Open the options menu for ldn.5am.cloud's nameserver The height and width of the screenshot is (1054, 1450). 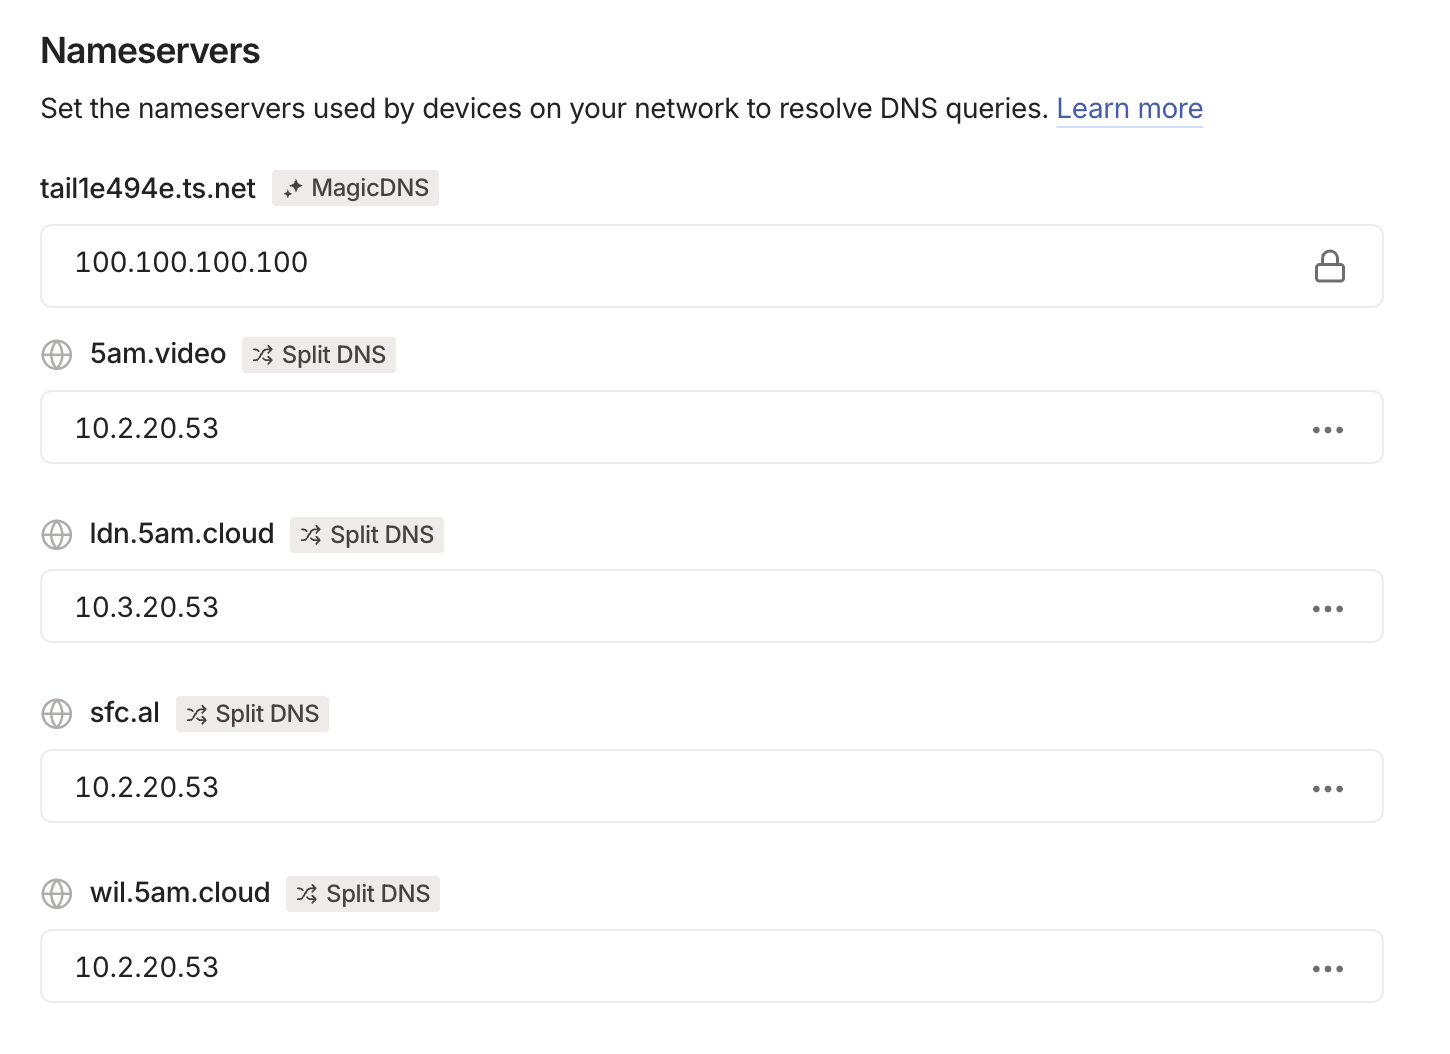(x=1328, y=607)
